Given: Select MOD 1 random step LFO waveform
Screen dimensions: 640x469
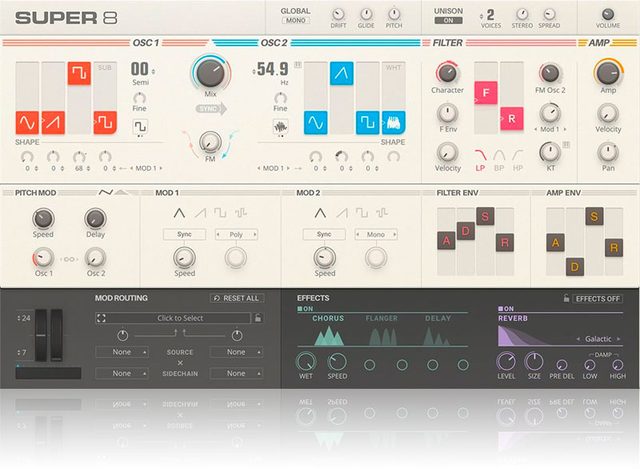Looking at the screenshot, I should (x=240, y=213).
